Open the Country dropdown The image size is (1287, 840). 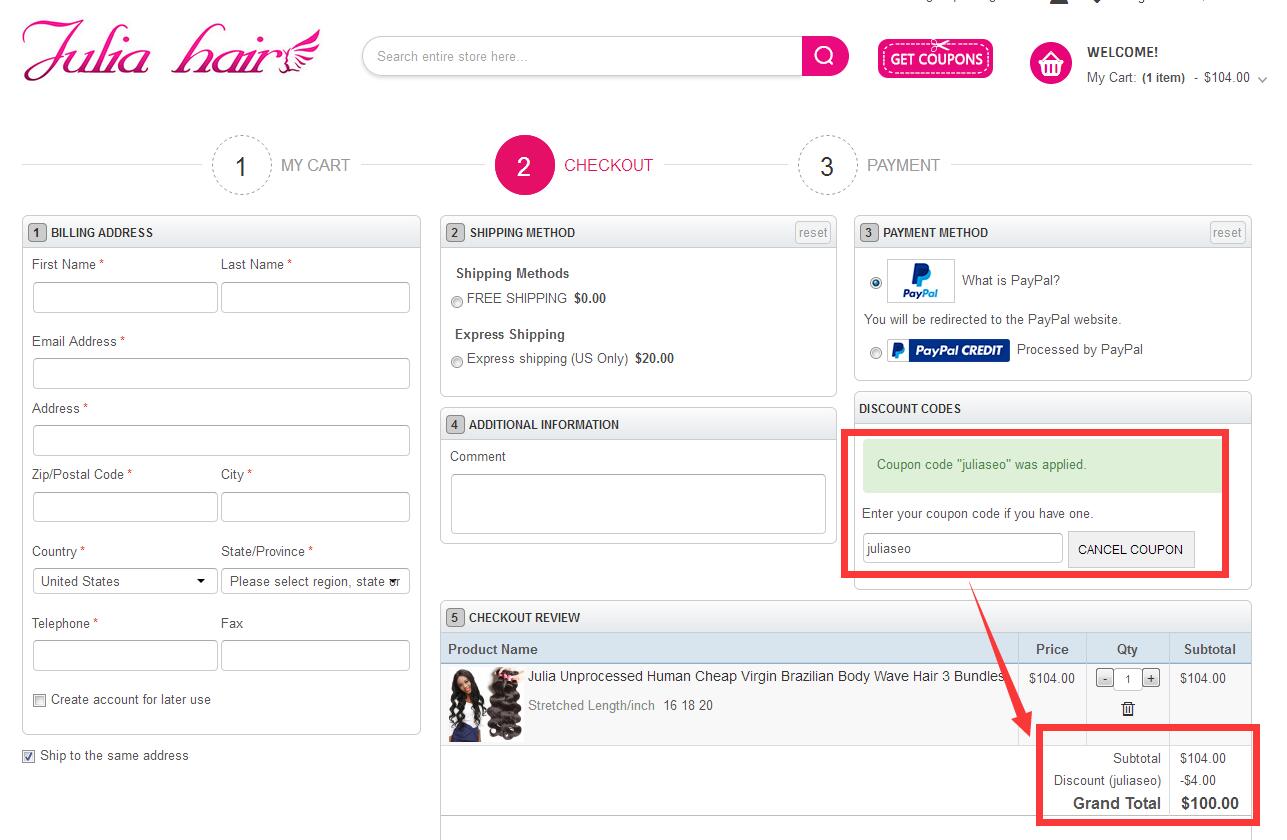point(125,581)
